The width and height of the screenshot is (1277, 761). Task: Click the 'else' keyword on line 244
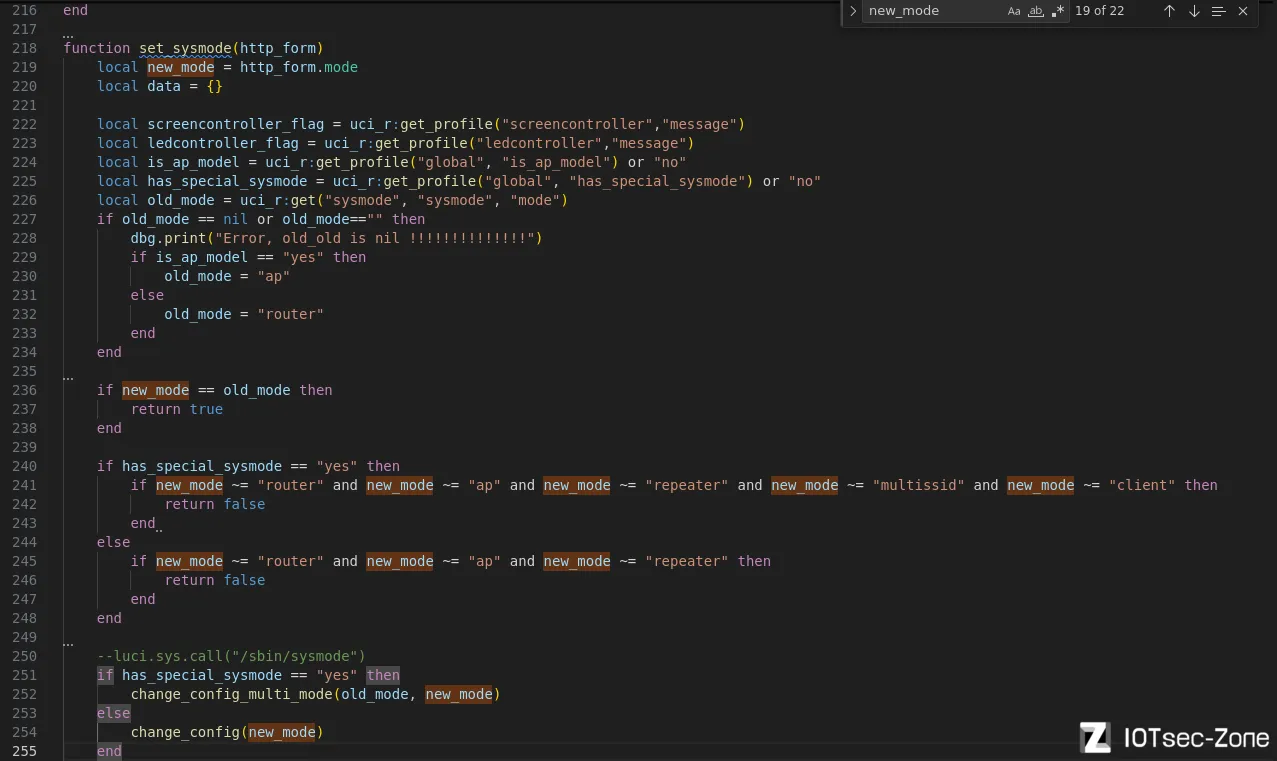tap(114, 542)
